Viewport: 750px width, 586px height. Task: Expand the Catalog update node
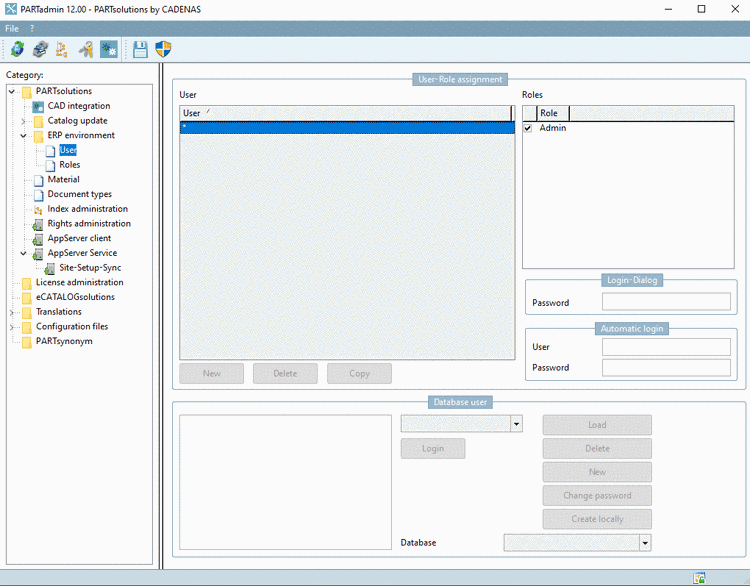click(23, 121)
